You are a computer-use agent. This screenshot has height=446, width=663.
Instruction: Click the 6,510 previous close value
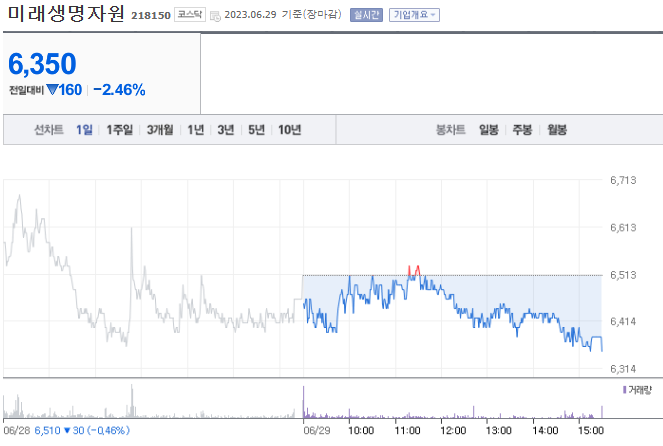point(47,431)
